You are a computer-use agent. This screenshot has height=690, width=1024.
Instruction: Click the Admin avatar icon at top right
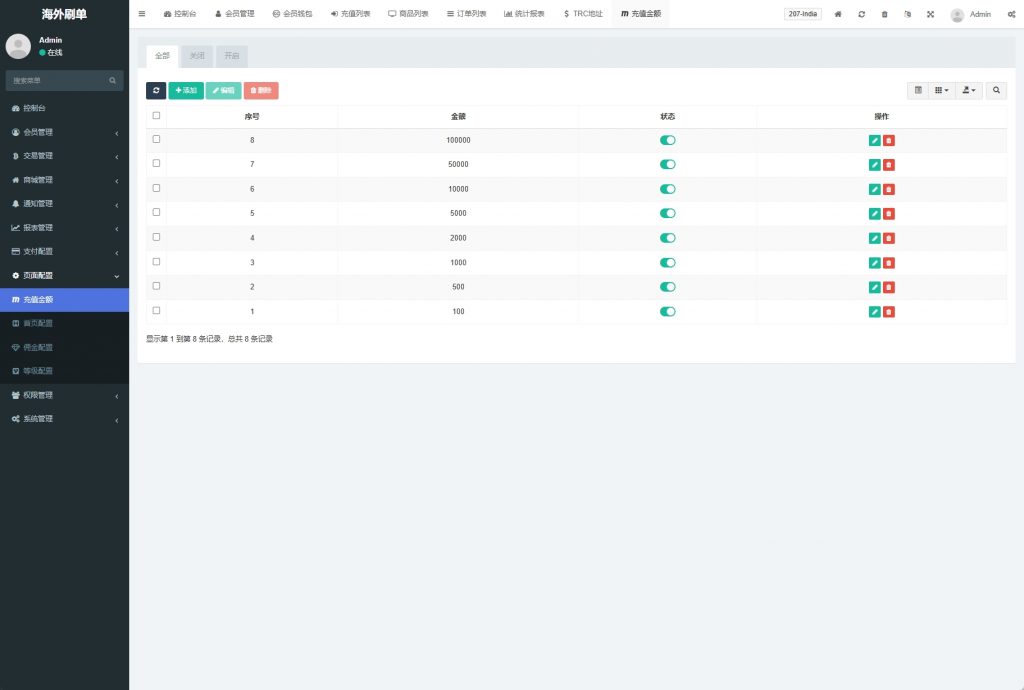coord(958,14)
